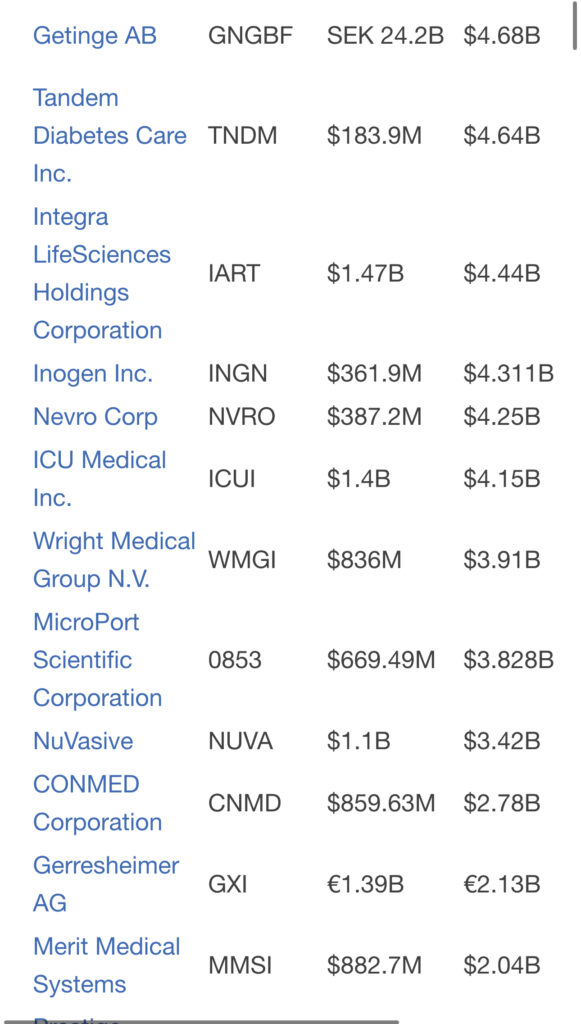Viewport: 581px width, 1024px height.
Task: Open Integra LifeSciences Holdings Corporation link
Action: (x=101, y=273)
